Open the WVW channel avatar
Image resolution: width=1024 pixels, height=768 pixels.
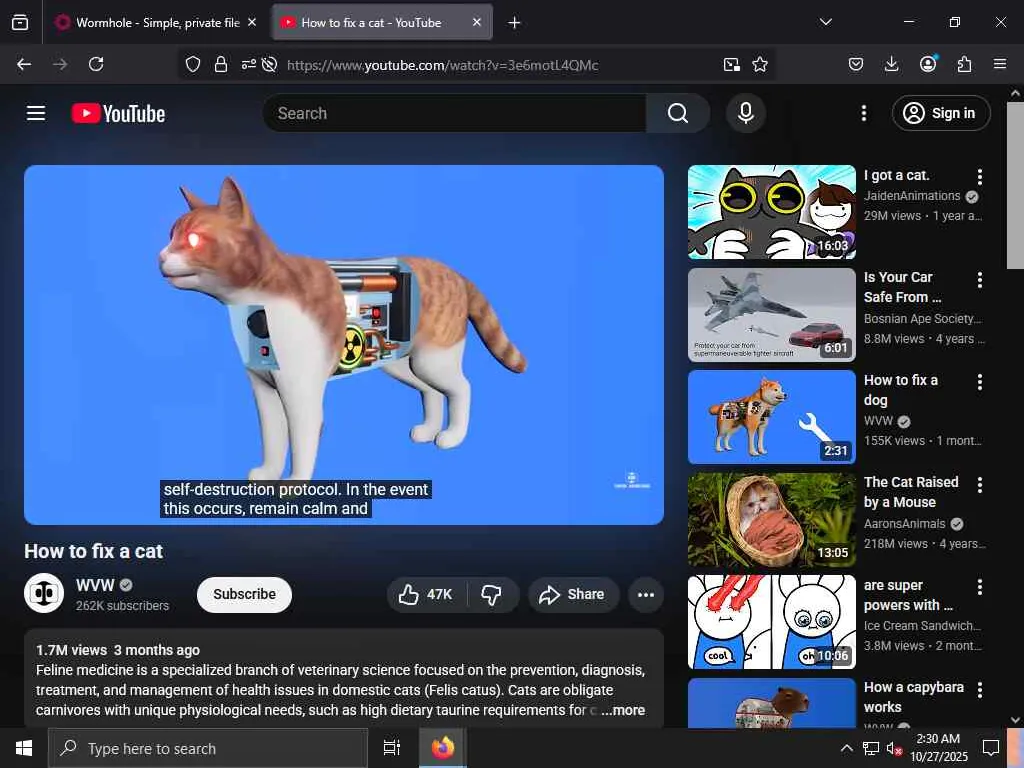tap(44, 593)
